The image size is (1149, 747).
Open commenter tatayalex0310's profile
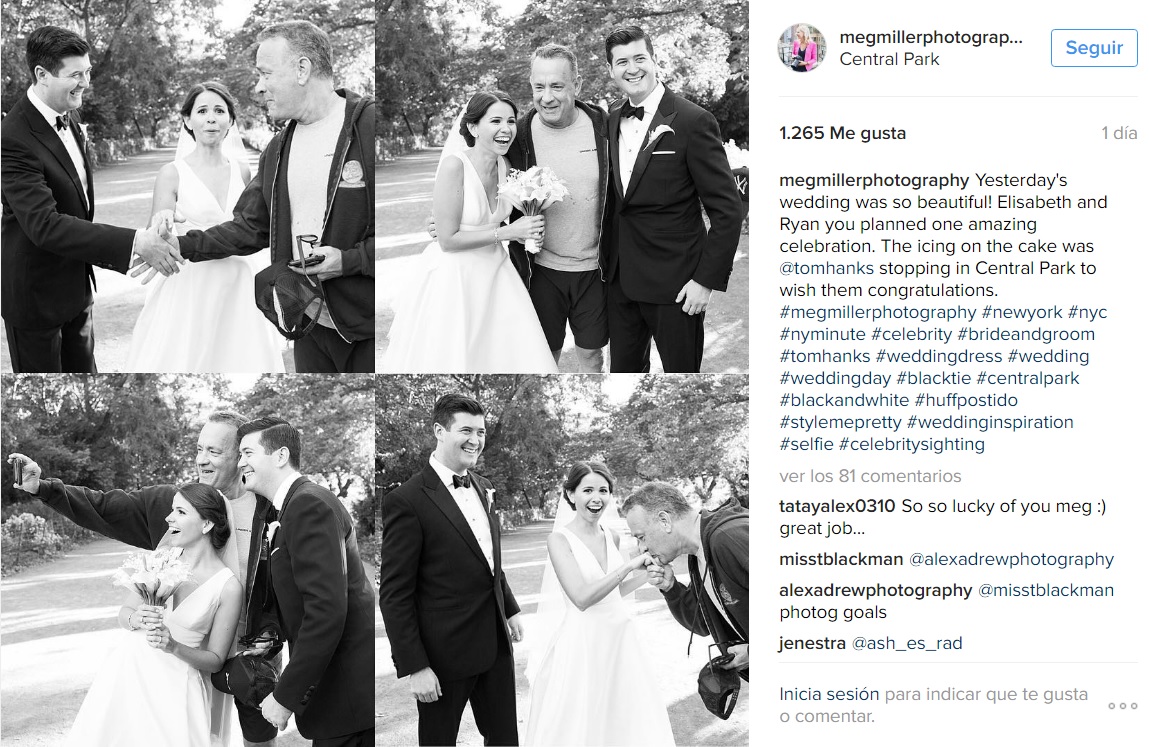click(x=837, y=507)
